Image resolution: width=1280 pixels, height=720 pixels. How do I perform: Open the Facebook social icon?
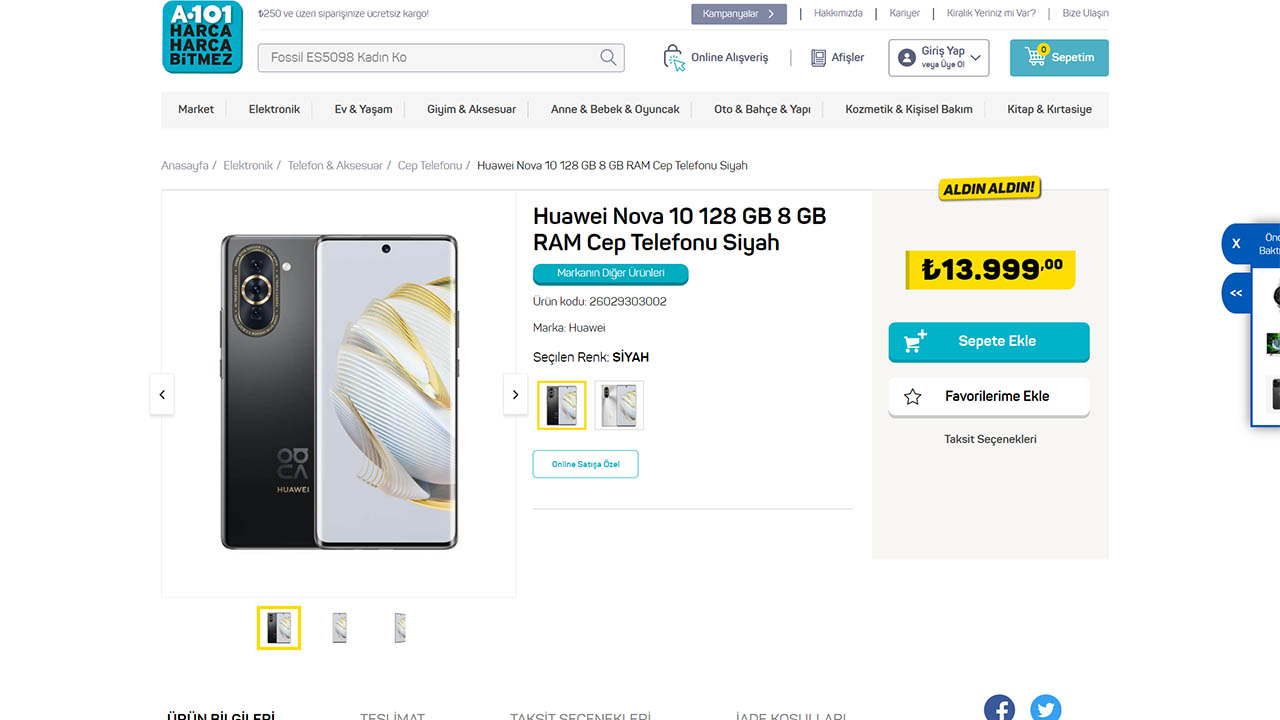point(999,709)
